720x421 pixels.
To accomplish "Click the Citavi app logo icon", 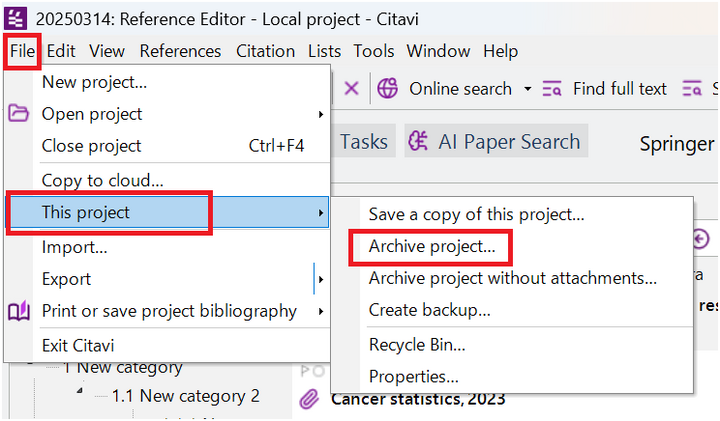I will point(16,18).
